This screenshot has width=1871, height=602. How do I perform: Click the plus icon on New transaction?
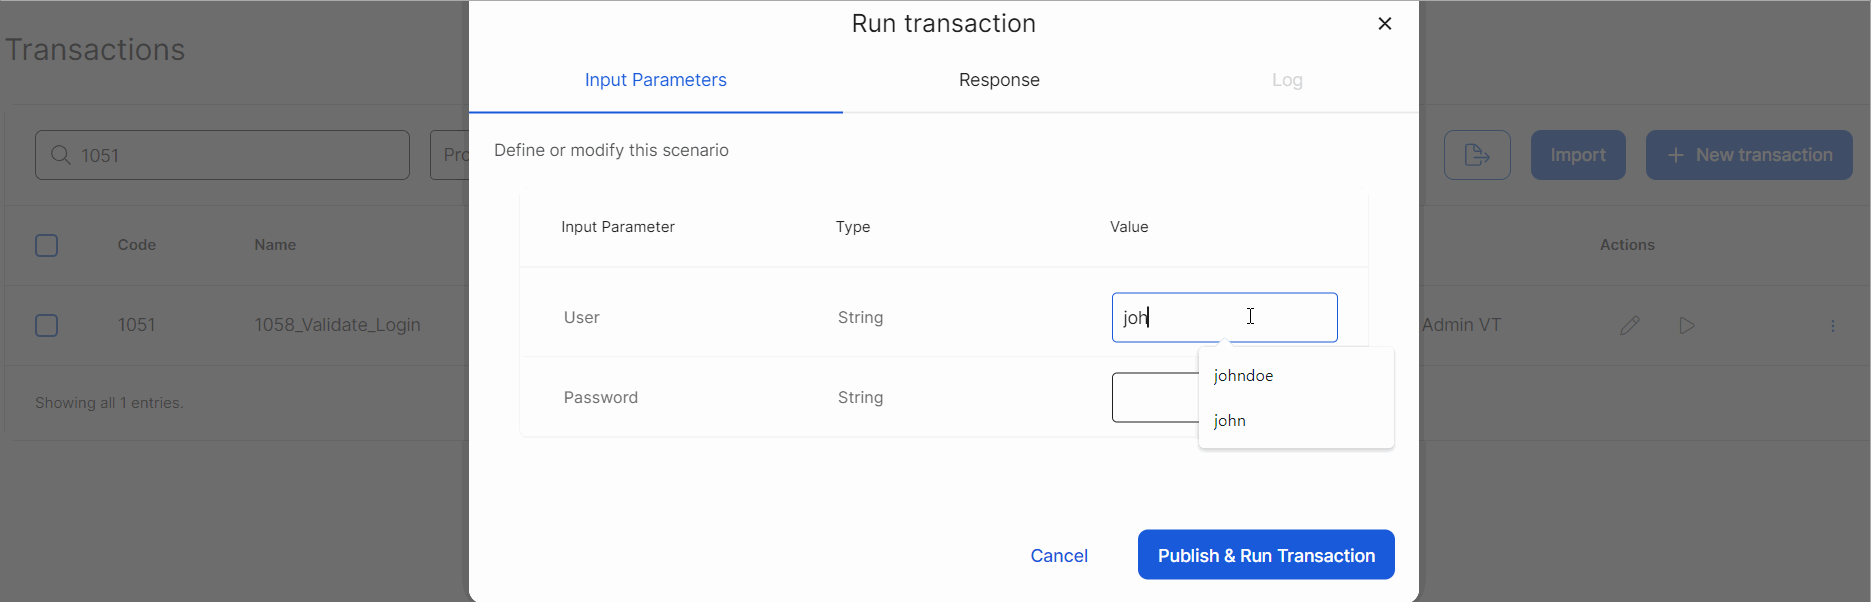coord(1675,155)
